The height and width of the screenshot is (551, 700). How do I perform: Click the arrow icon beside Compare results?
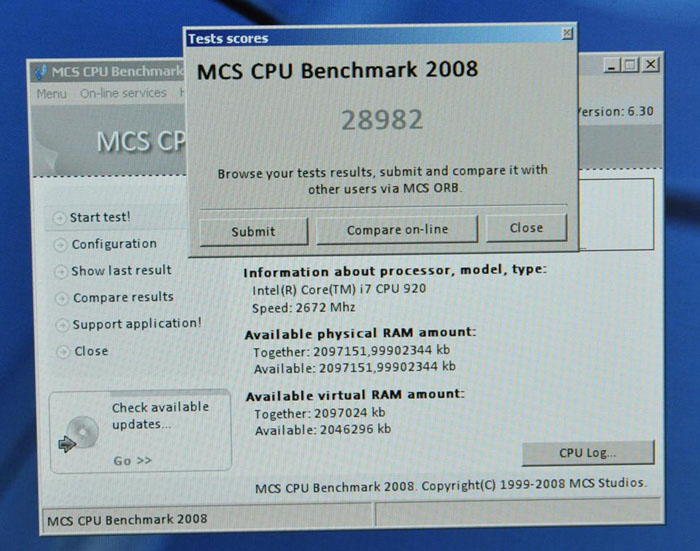(x=62, y=298)
